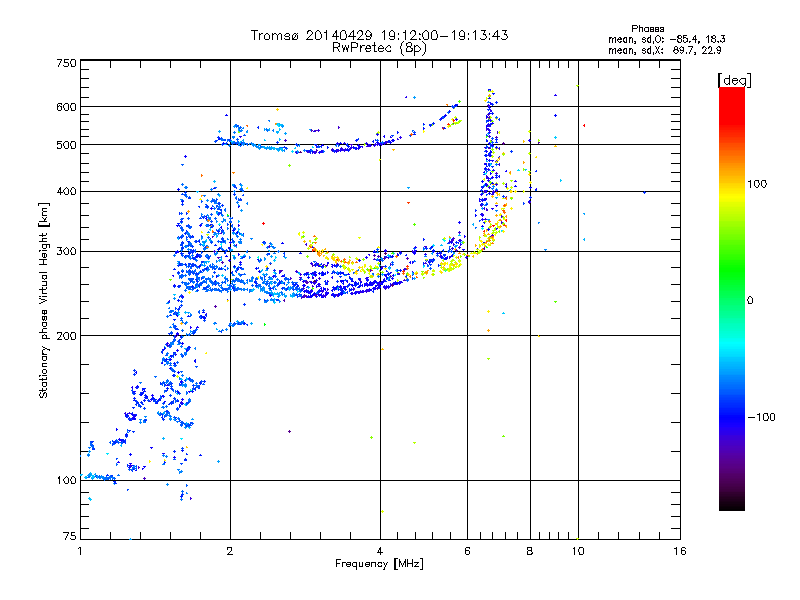This screenshot has height=600, width=800.
Task: Click the 'Stationary phase Virtual Height [km]' axis title
Action: pyautogui.click(x=44, y=300)
